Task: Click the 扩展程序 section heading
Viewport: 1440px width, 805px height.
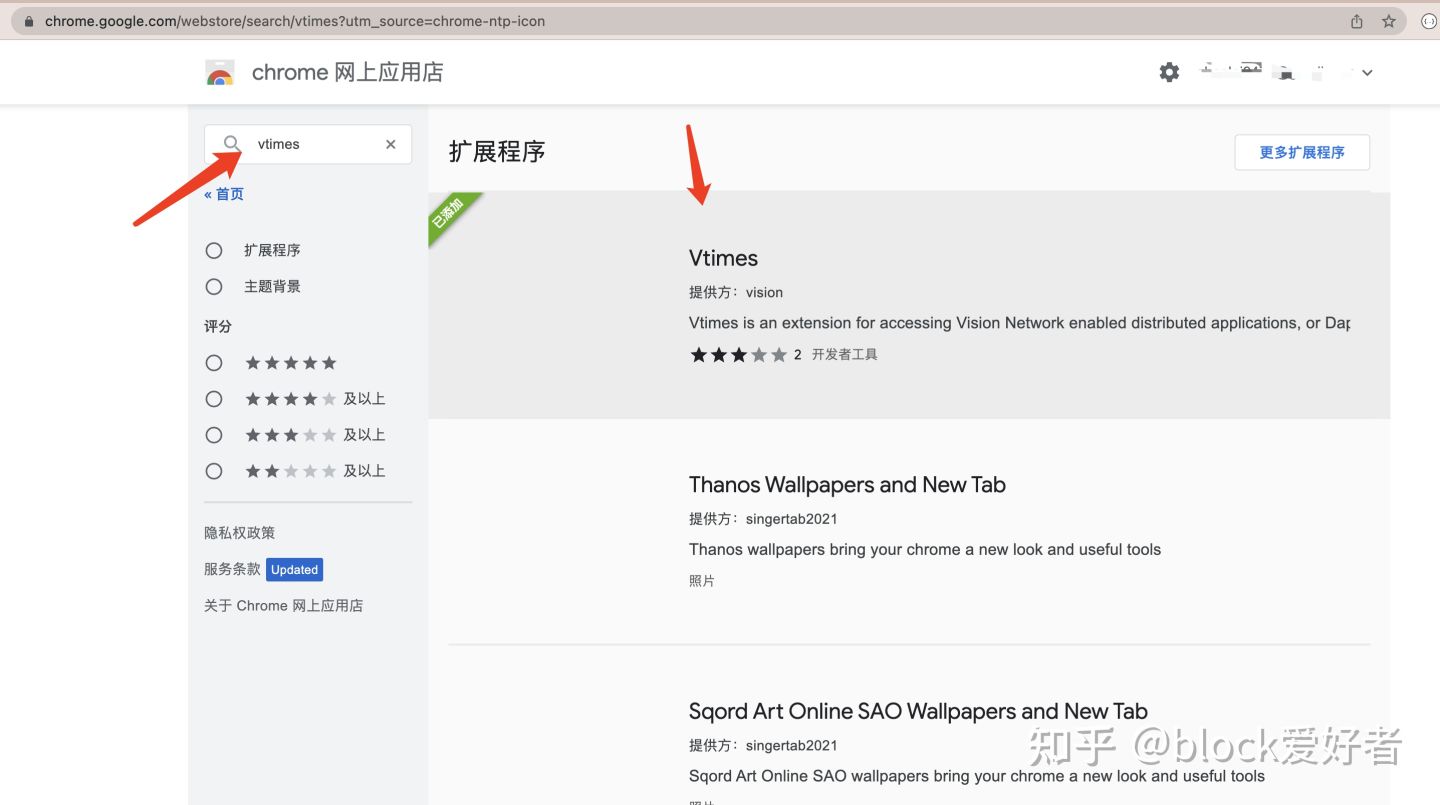Action: [x=497, y=152]
